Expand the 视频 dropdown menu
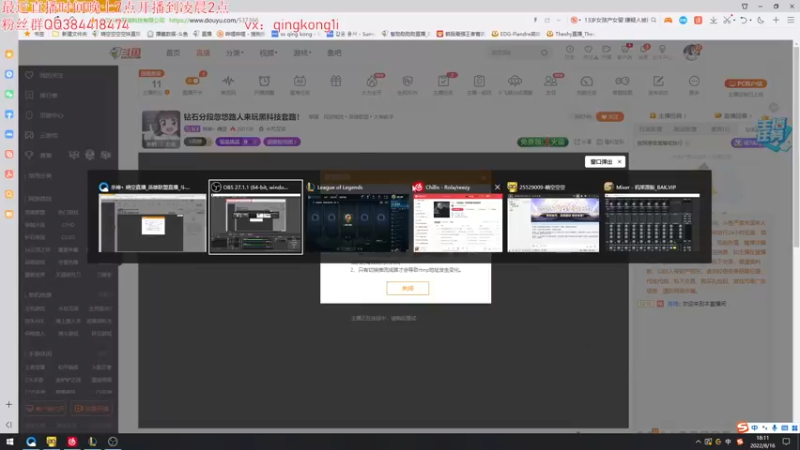 pyautogui.click(x=268, y=53)
